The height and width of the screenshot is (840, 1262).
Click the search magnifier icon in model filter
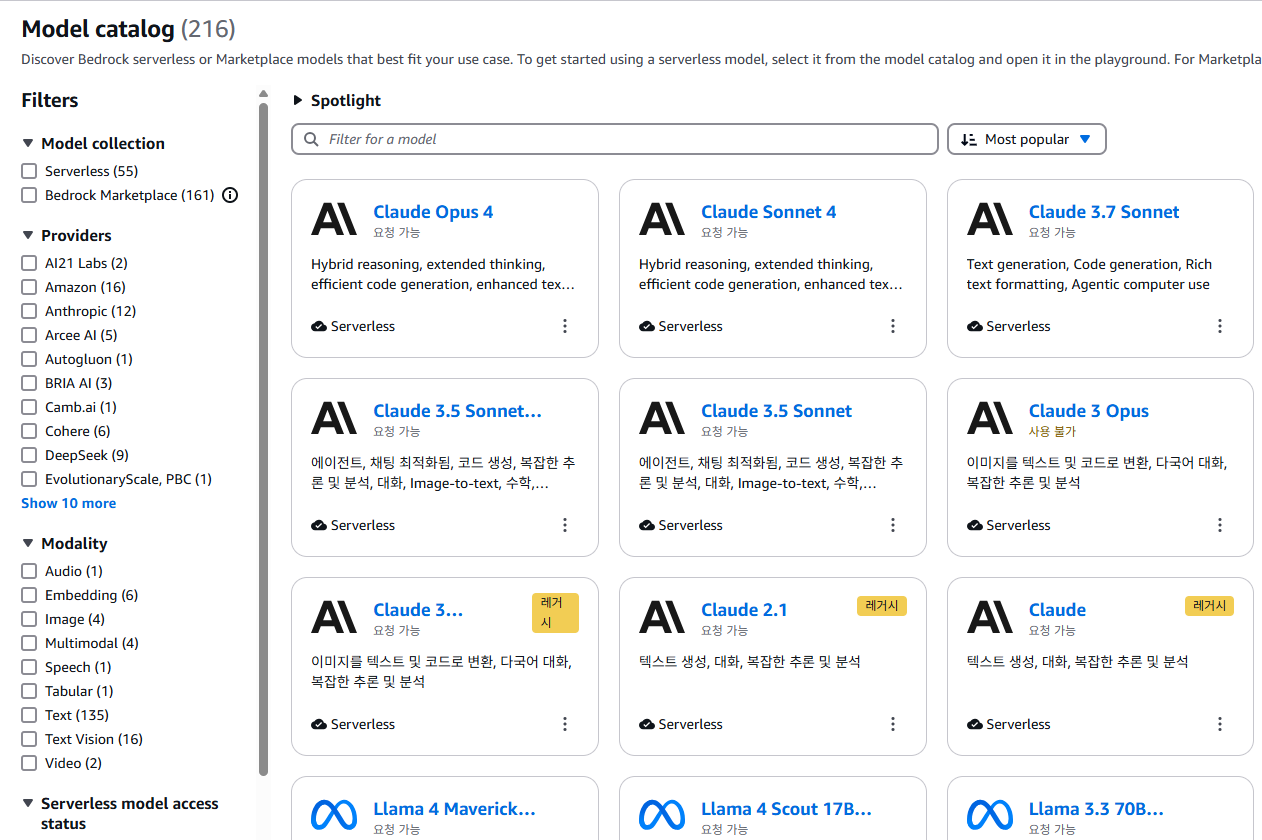311,139
